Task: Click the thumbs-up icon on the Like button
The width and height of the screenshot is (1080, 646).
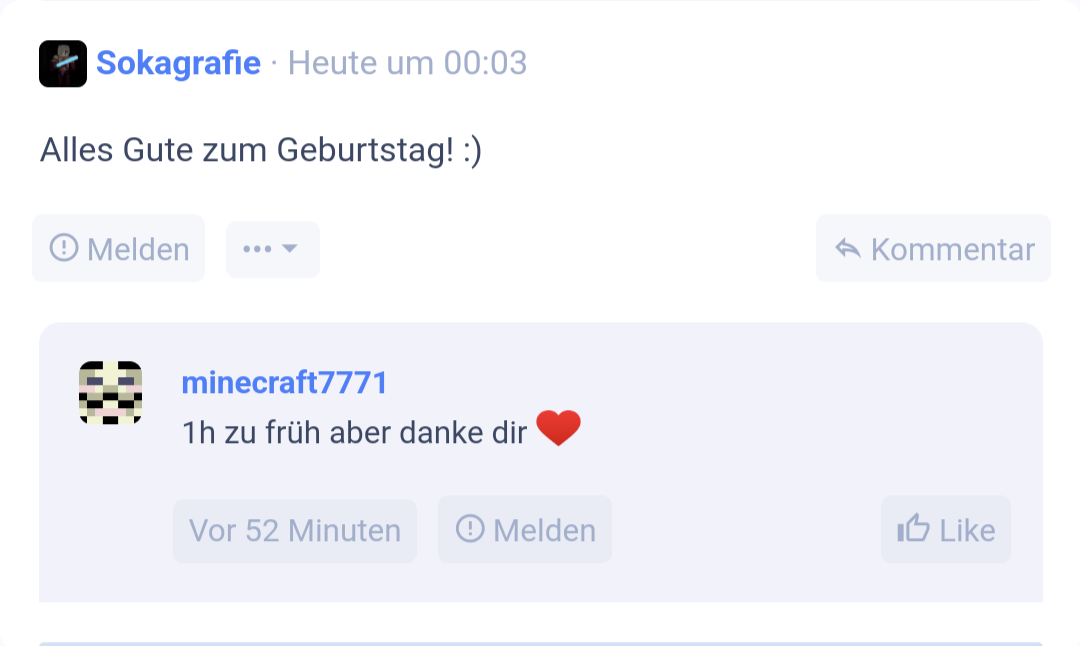Action: pos(911,529)
